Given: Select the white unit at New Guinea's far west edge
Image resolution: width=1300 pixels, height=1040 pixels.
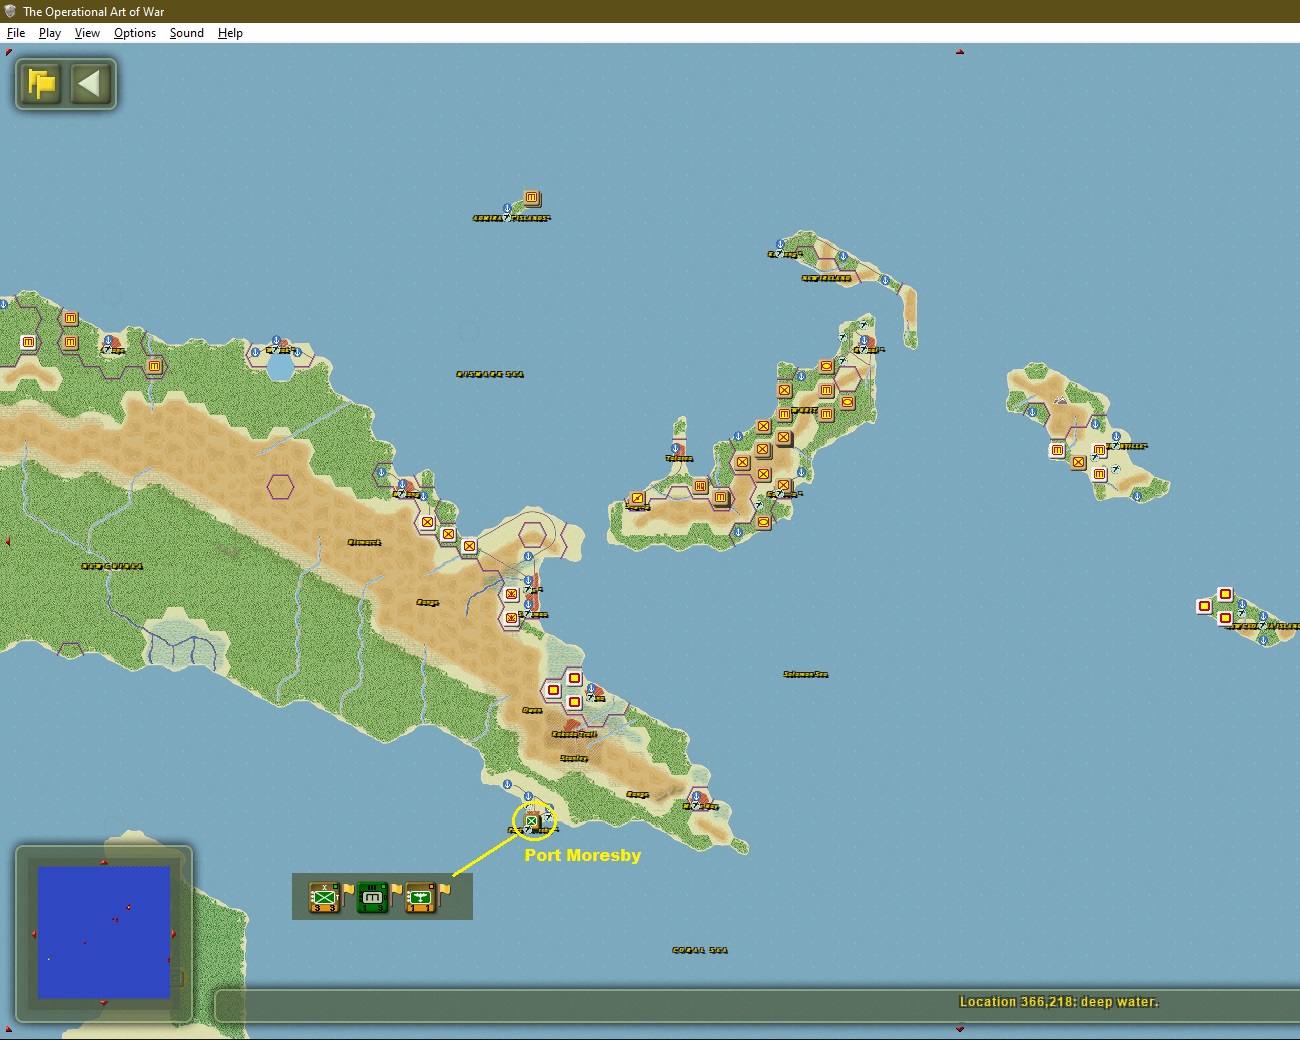Looking at the screenshot, I should click(x=28, y=342).
